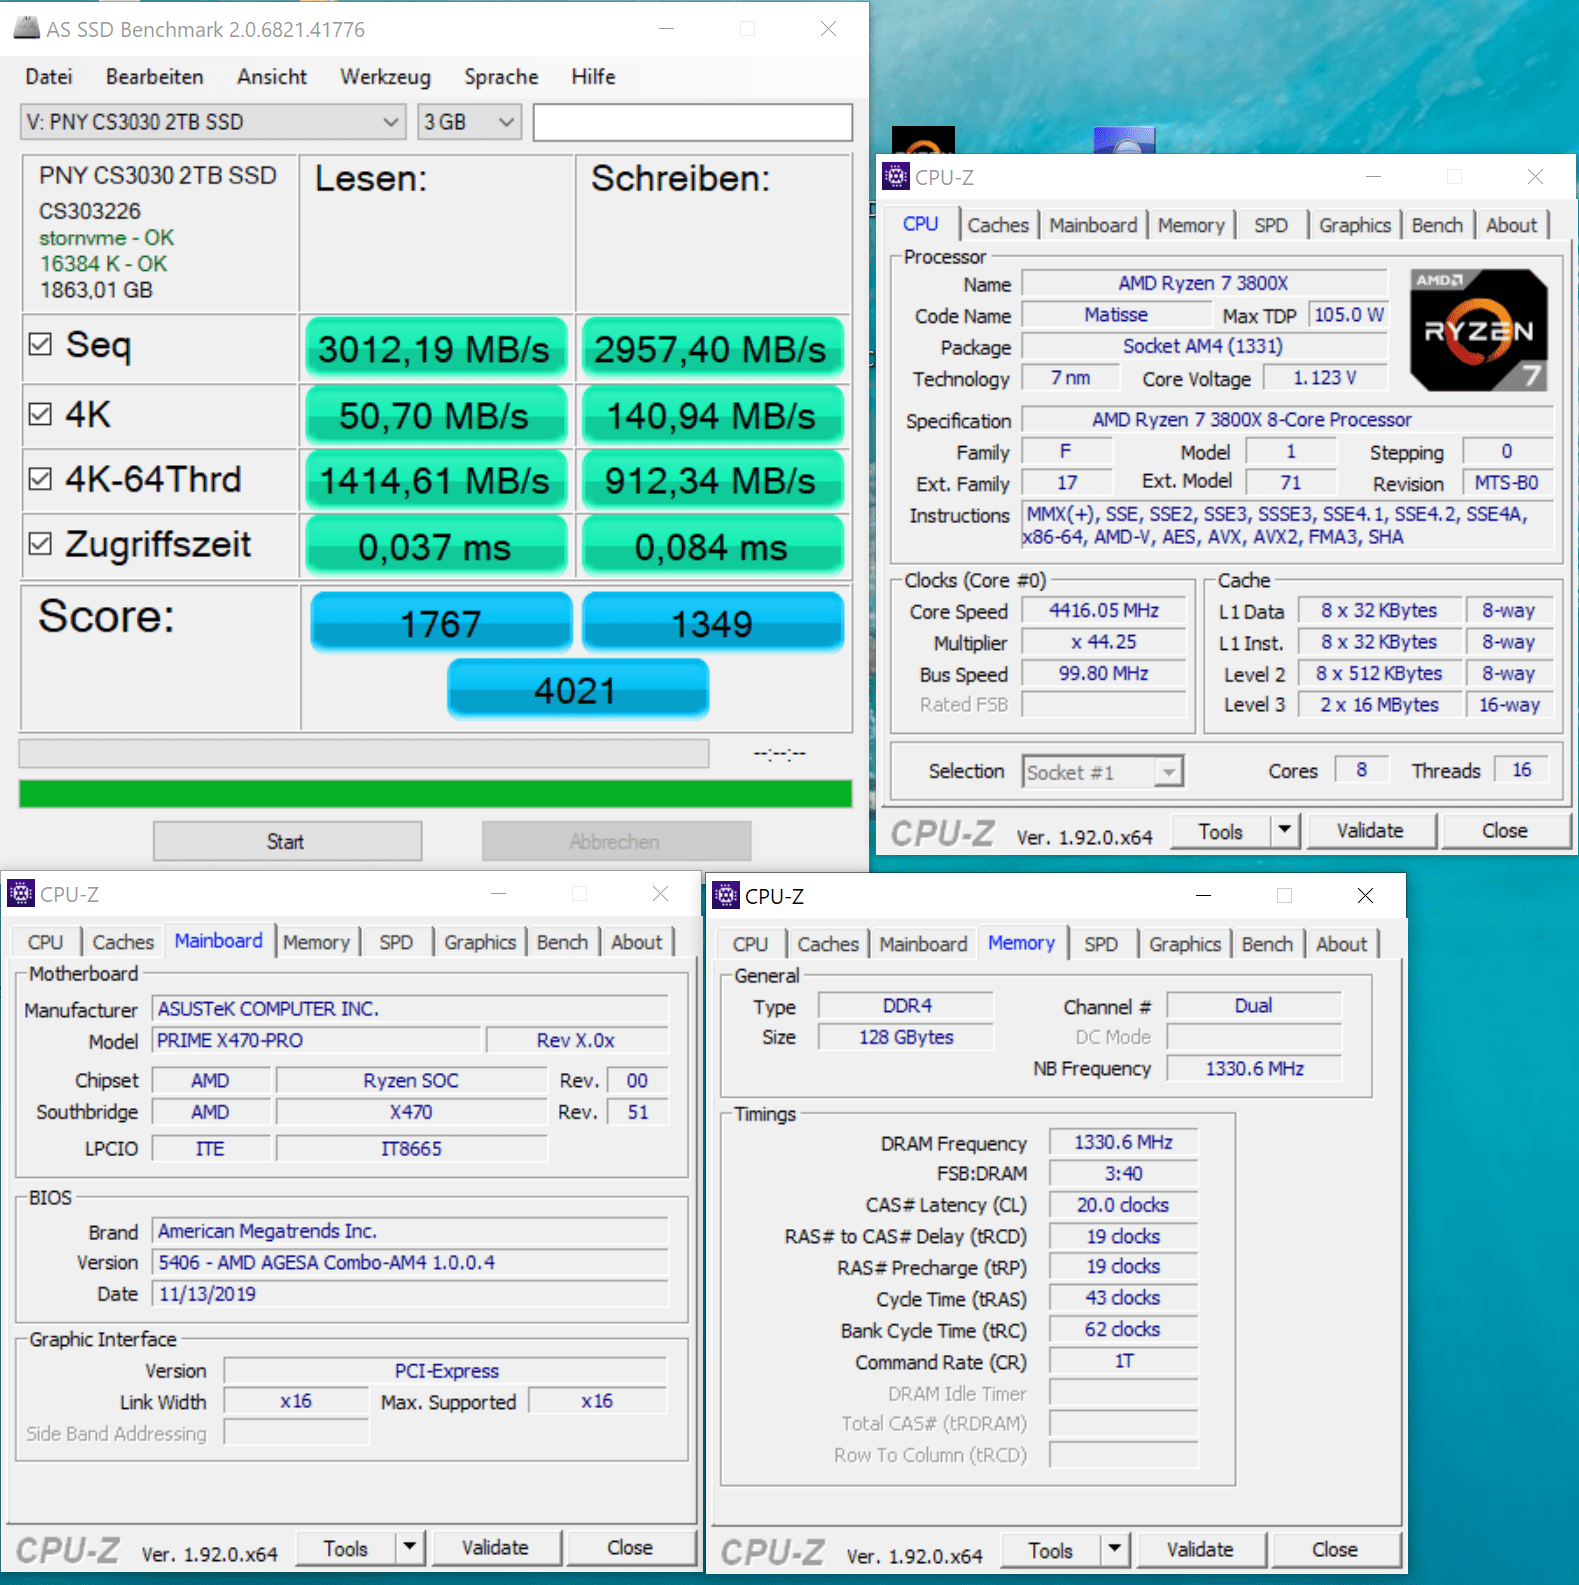The width and height of the screenshot is (1579, 1585).
Task: Open the Bearbeiten menu
Action: (x=155, y=77)
